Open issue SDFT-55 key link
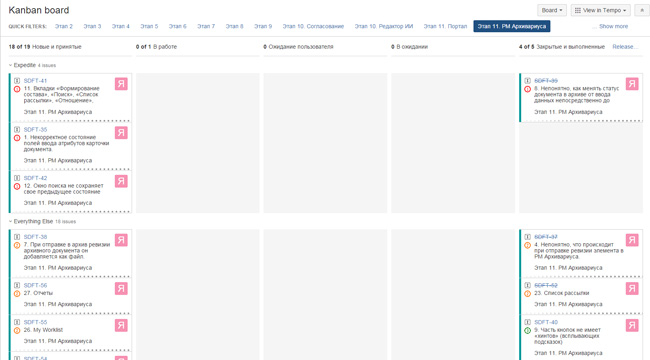Viewport: 650px width, 360px height. pos(35,322)
